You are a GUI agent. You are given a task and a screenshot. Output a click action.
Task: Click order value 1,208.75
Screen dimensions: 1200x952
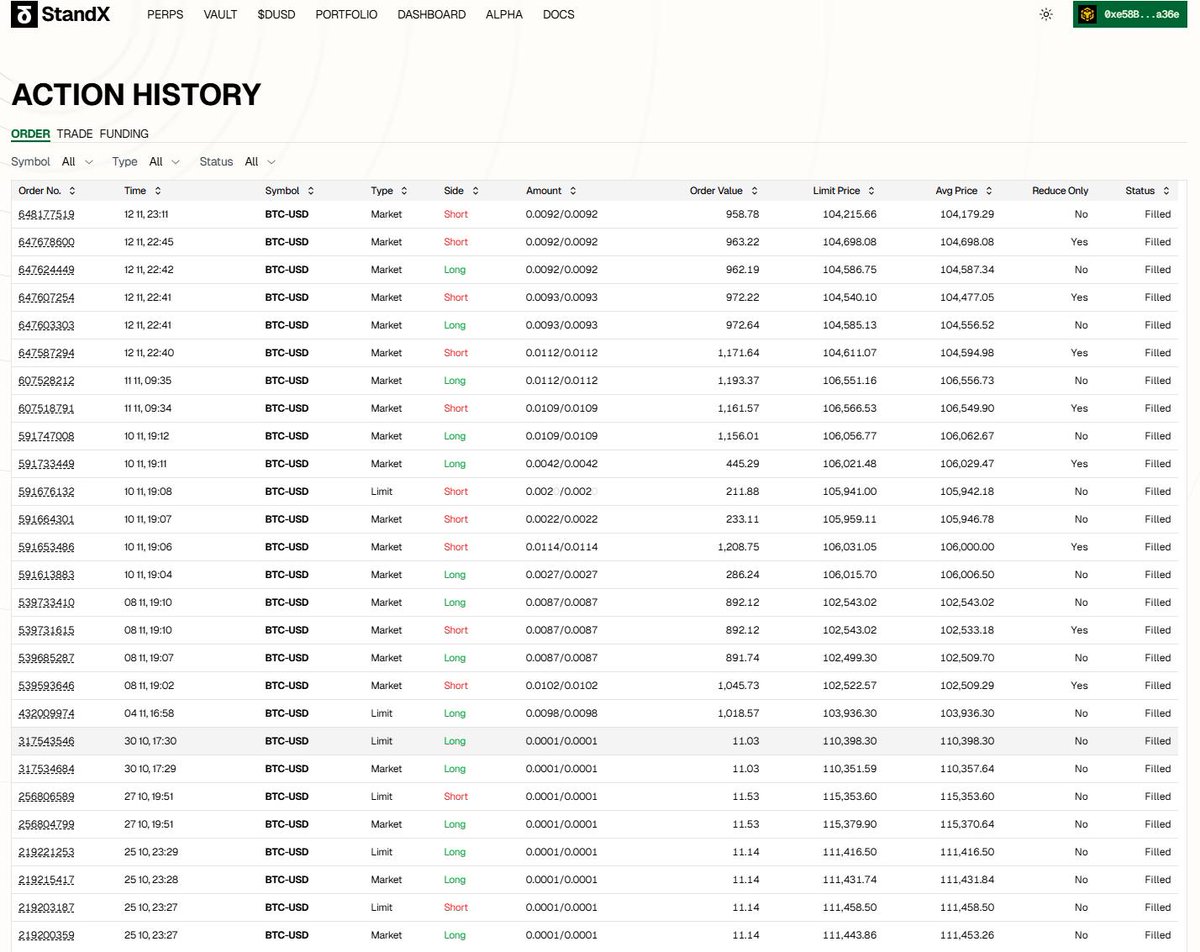click(738, 547)
